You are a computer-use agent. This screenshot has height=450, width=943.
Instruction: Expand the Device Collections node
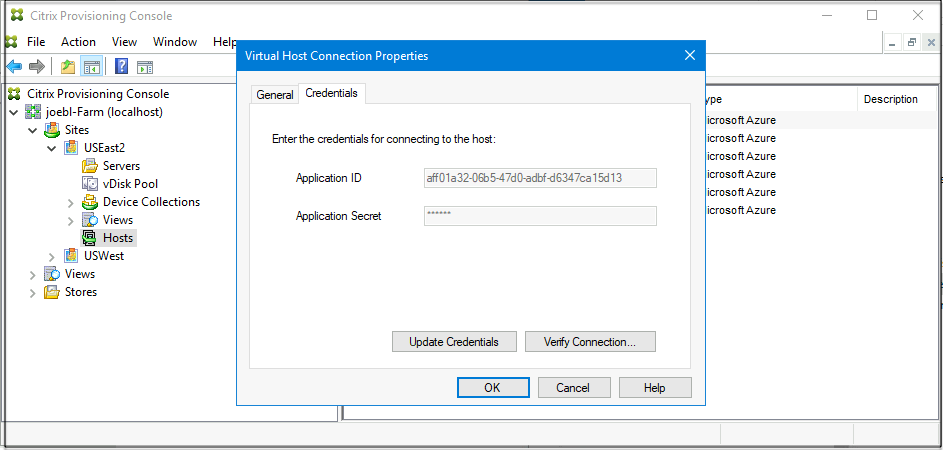[x=71, y=202]
